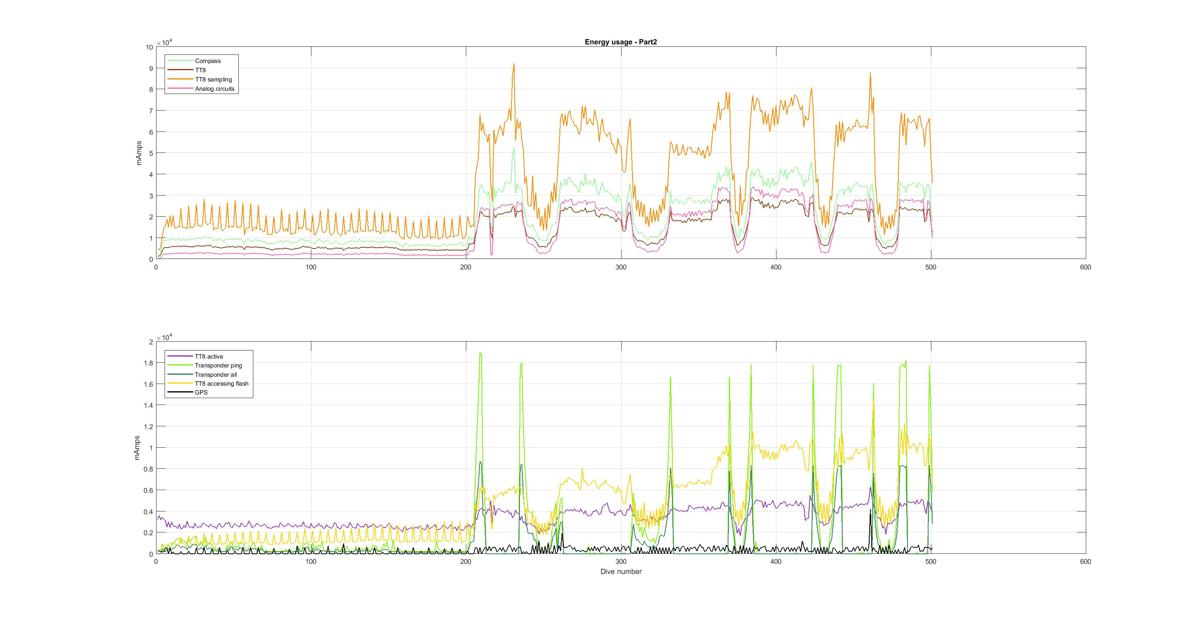
Task: Select the 'Compass' legend entry
Action: tap(195, 60)
